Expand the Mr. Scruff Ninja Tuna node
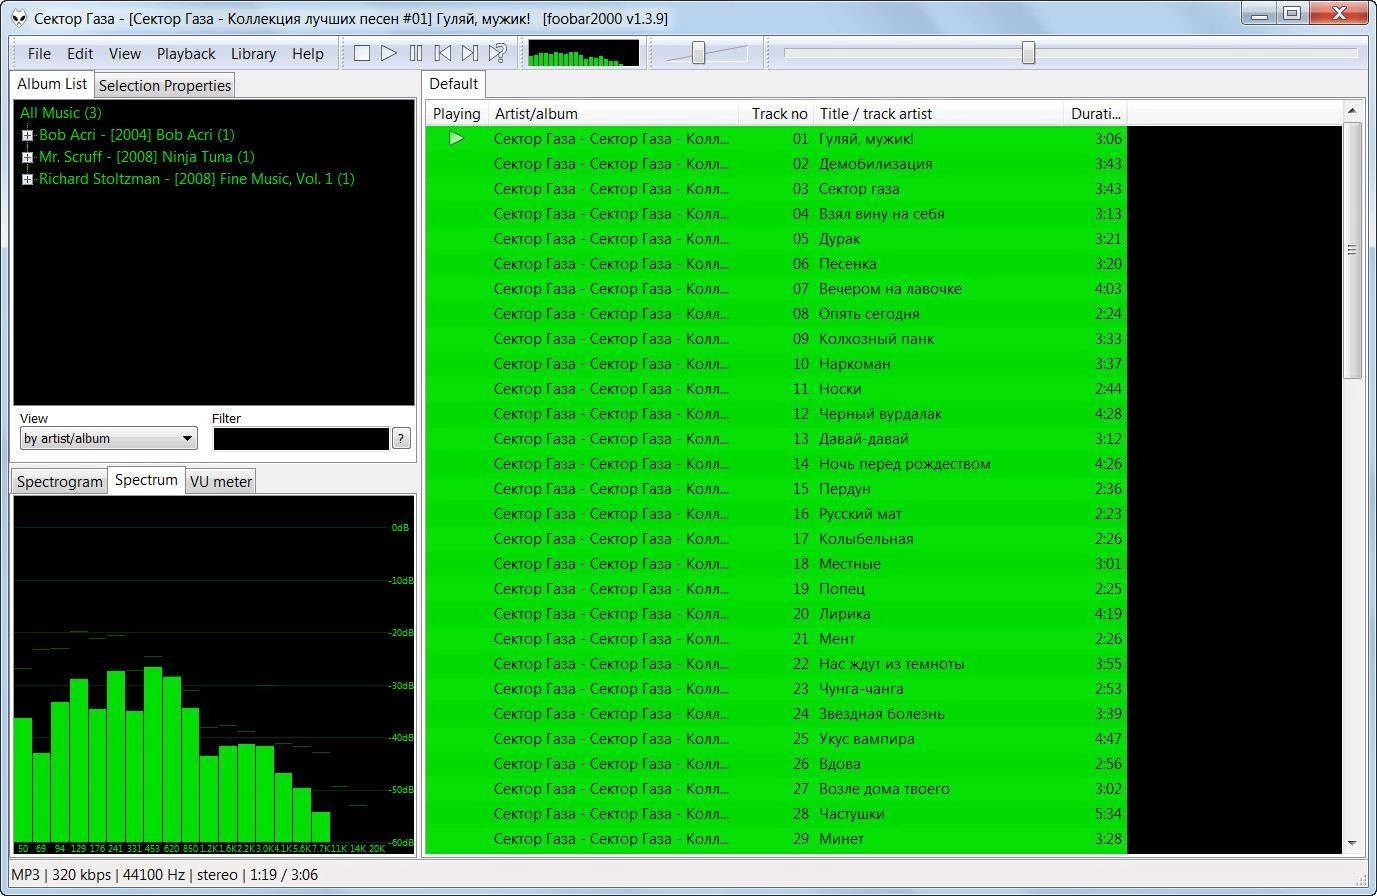The height and width of the screenshot is (896, 1377). (28, 157)
